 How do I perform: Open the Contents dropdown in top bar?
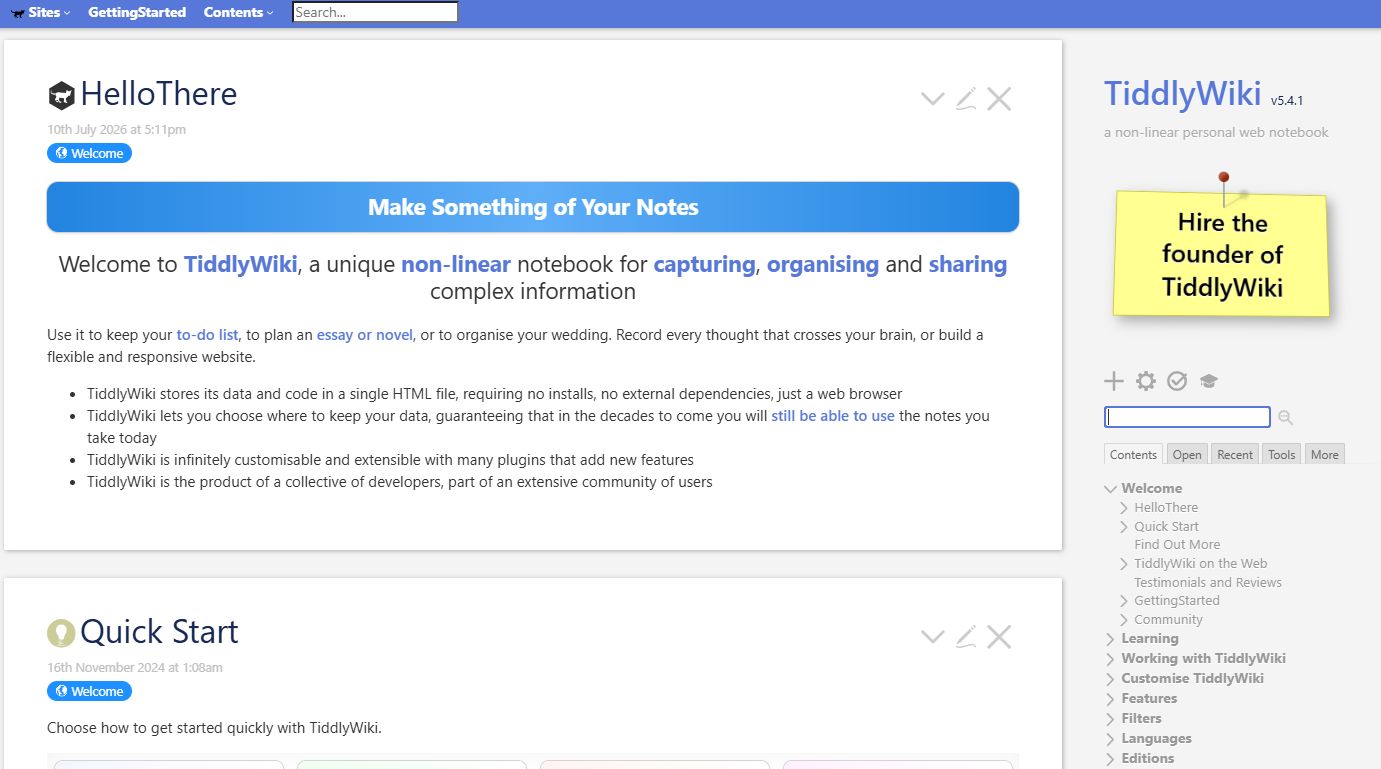(238, 12)
